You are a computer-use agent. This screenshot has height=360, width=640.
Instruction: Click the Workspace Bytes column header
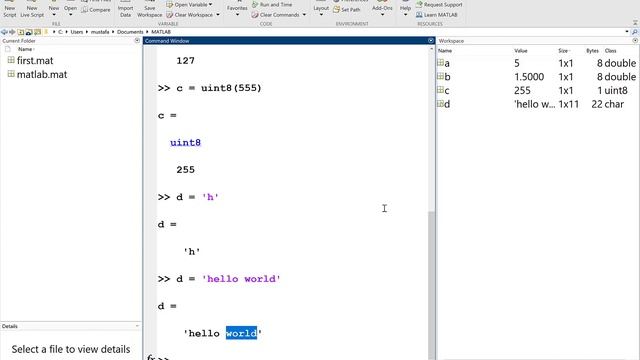coord(592,51)
